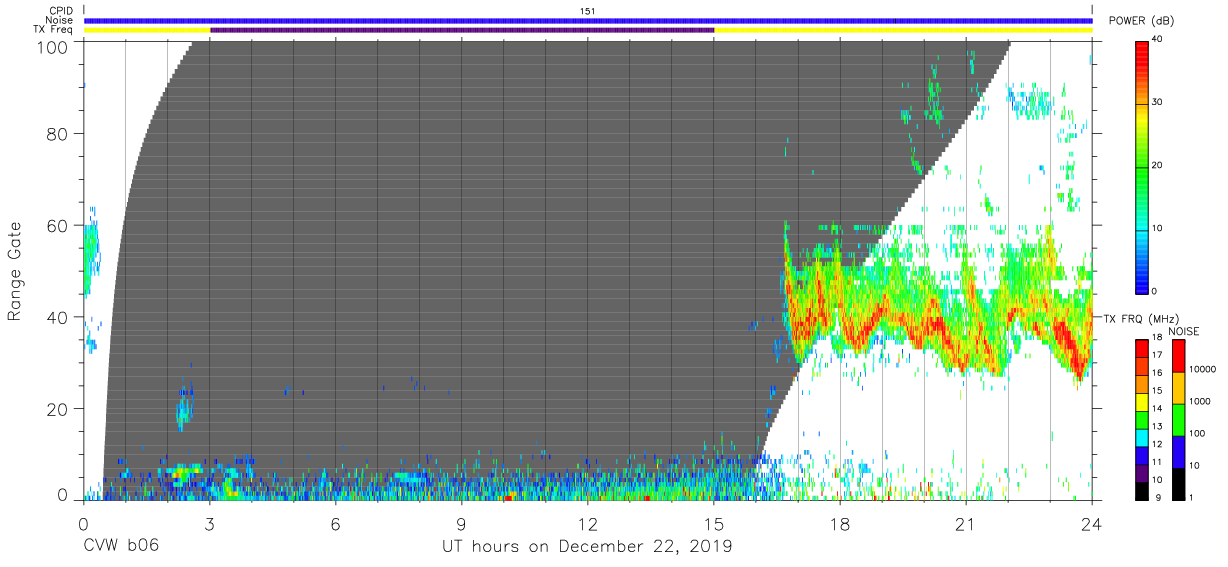The height and width of the screenshot is (567, 1228).
Task: Select the 100 label in NOISE legend
Action: 1196,433
